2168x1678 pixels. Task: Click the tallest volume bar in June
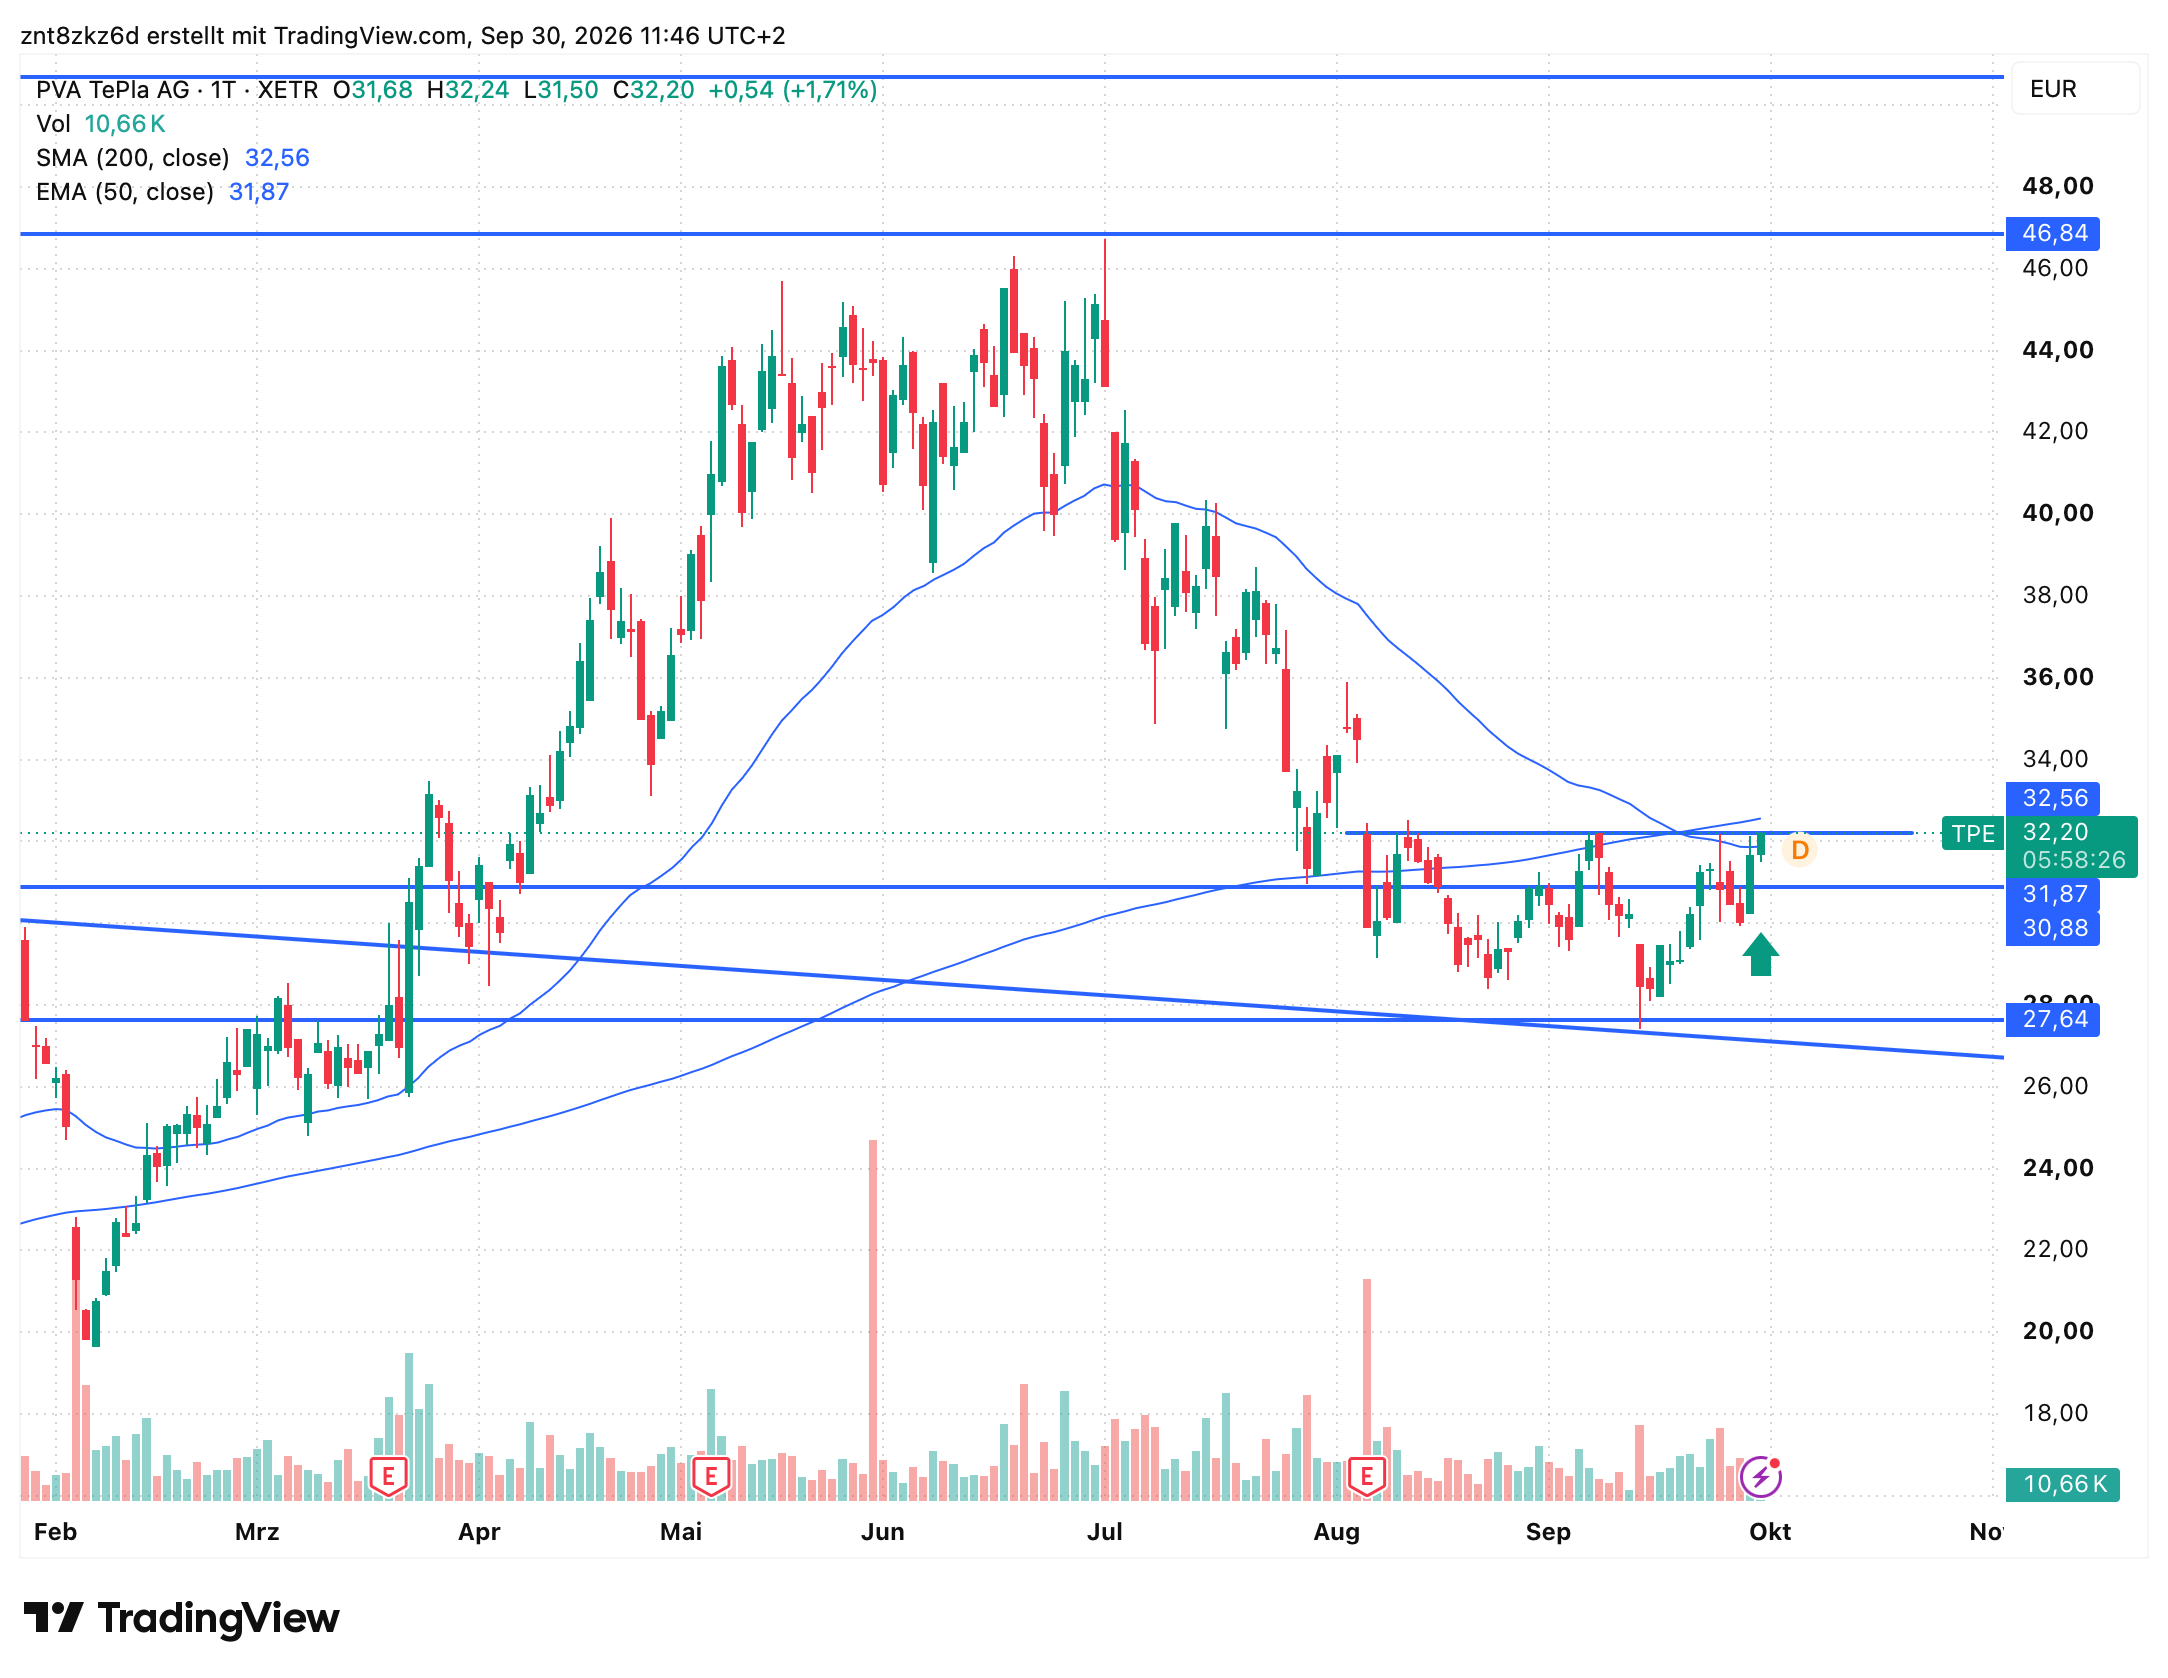873,1320
